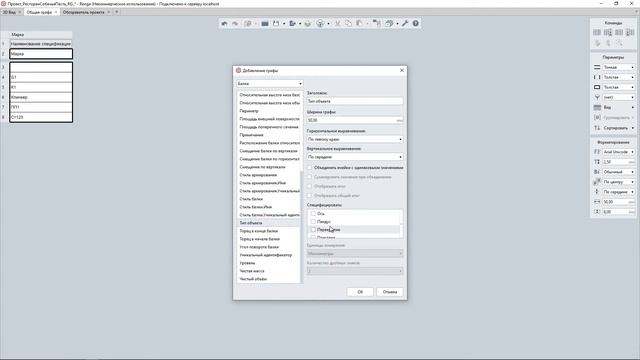The image size is (640, 360).
Task: Close the Добавление графы dialog
Action: click(x=402, y=70)
